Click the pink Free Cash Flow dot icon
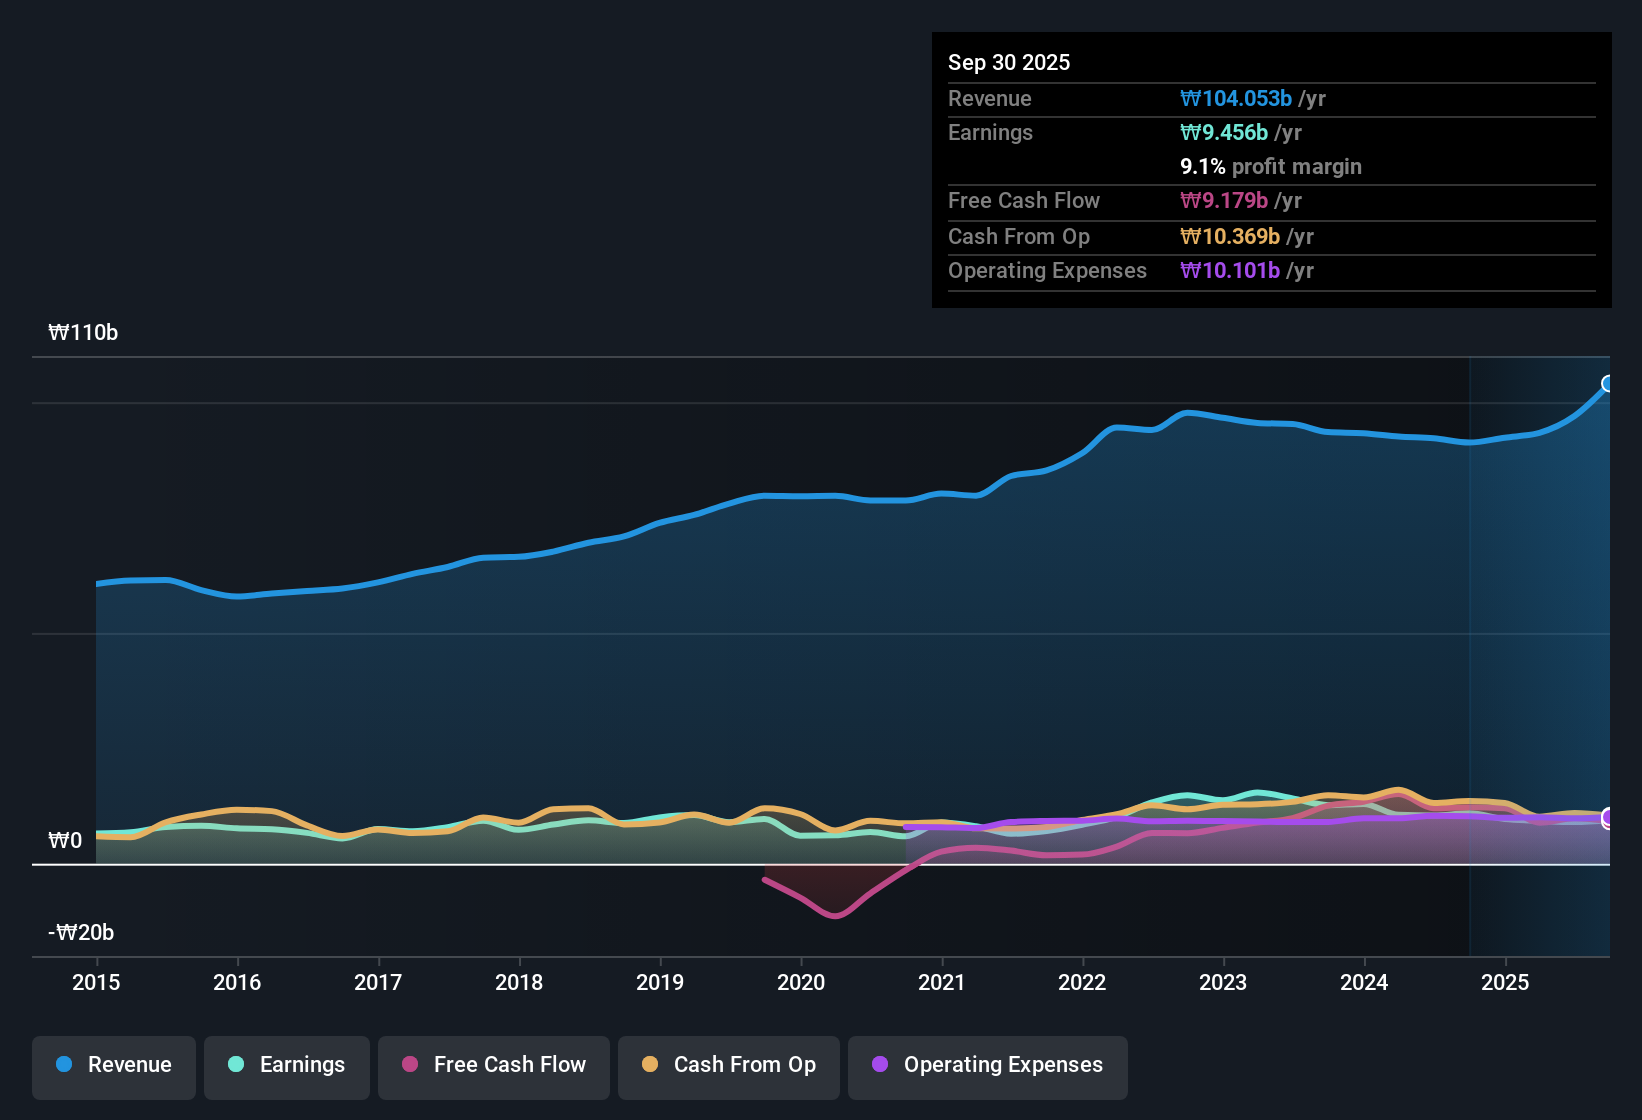Image resolution: width=1642 pixels, height=1120 pixels. (409, 1065)
